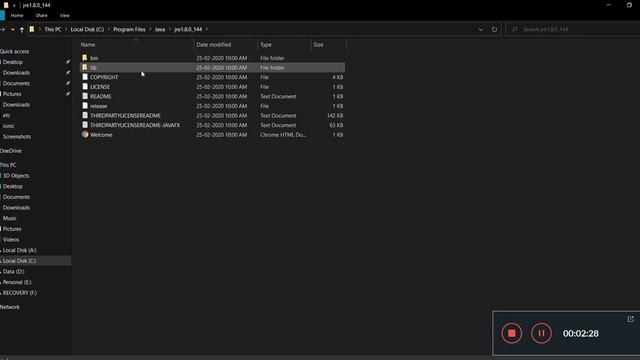Viewport: 640px width, 360px height.
Task: Pop out the recorder widget
Action: [x=631, y=319]
